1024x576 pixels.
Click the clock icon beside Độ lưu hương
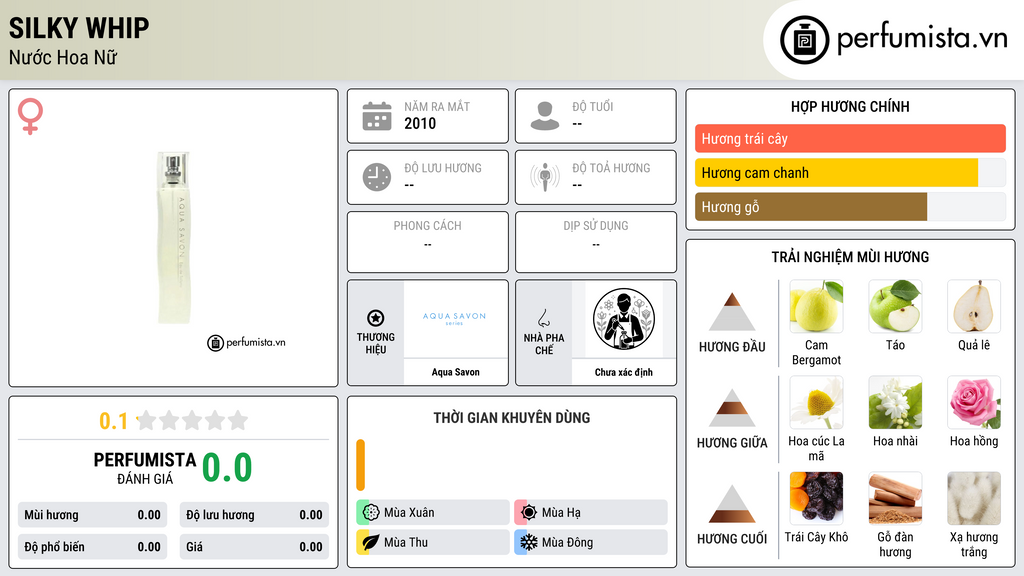click(x=377, y=177)
